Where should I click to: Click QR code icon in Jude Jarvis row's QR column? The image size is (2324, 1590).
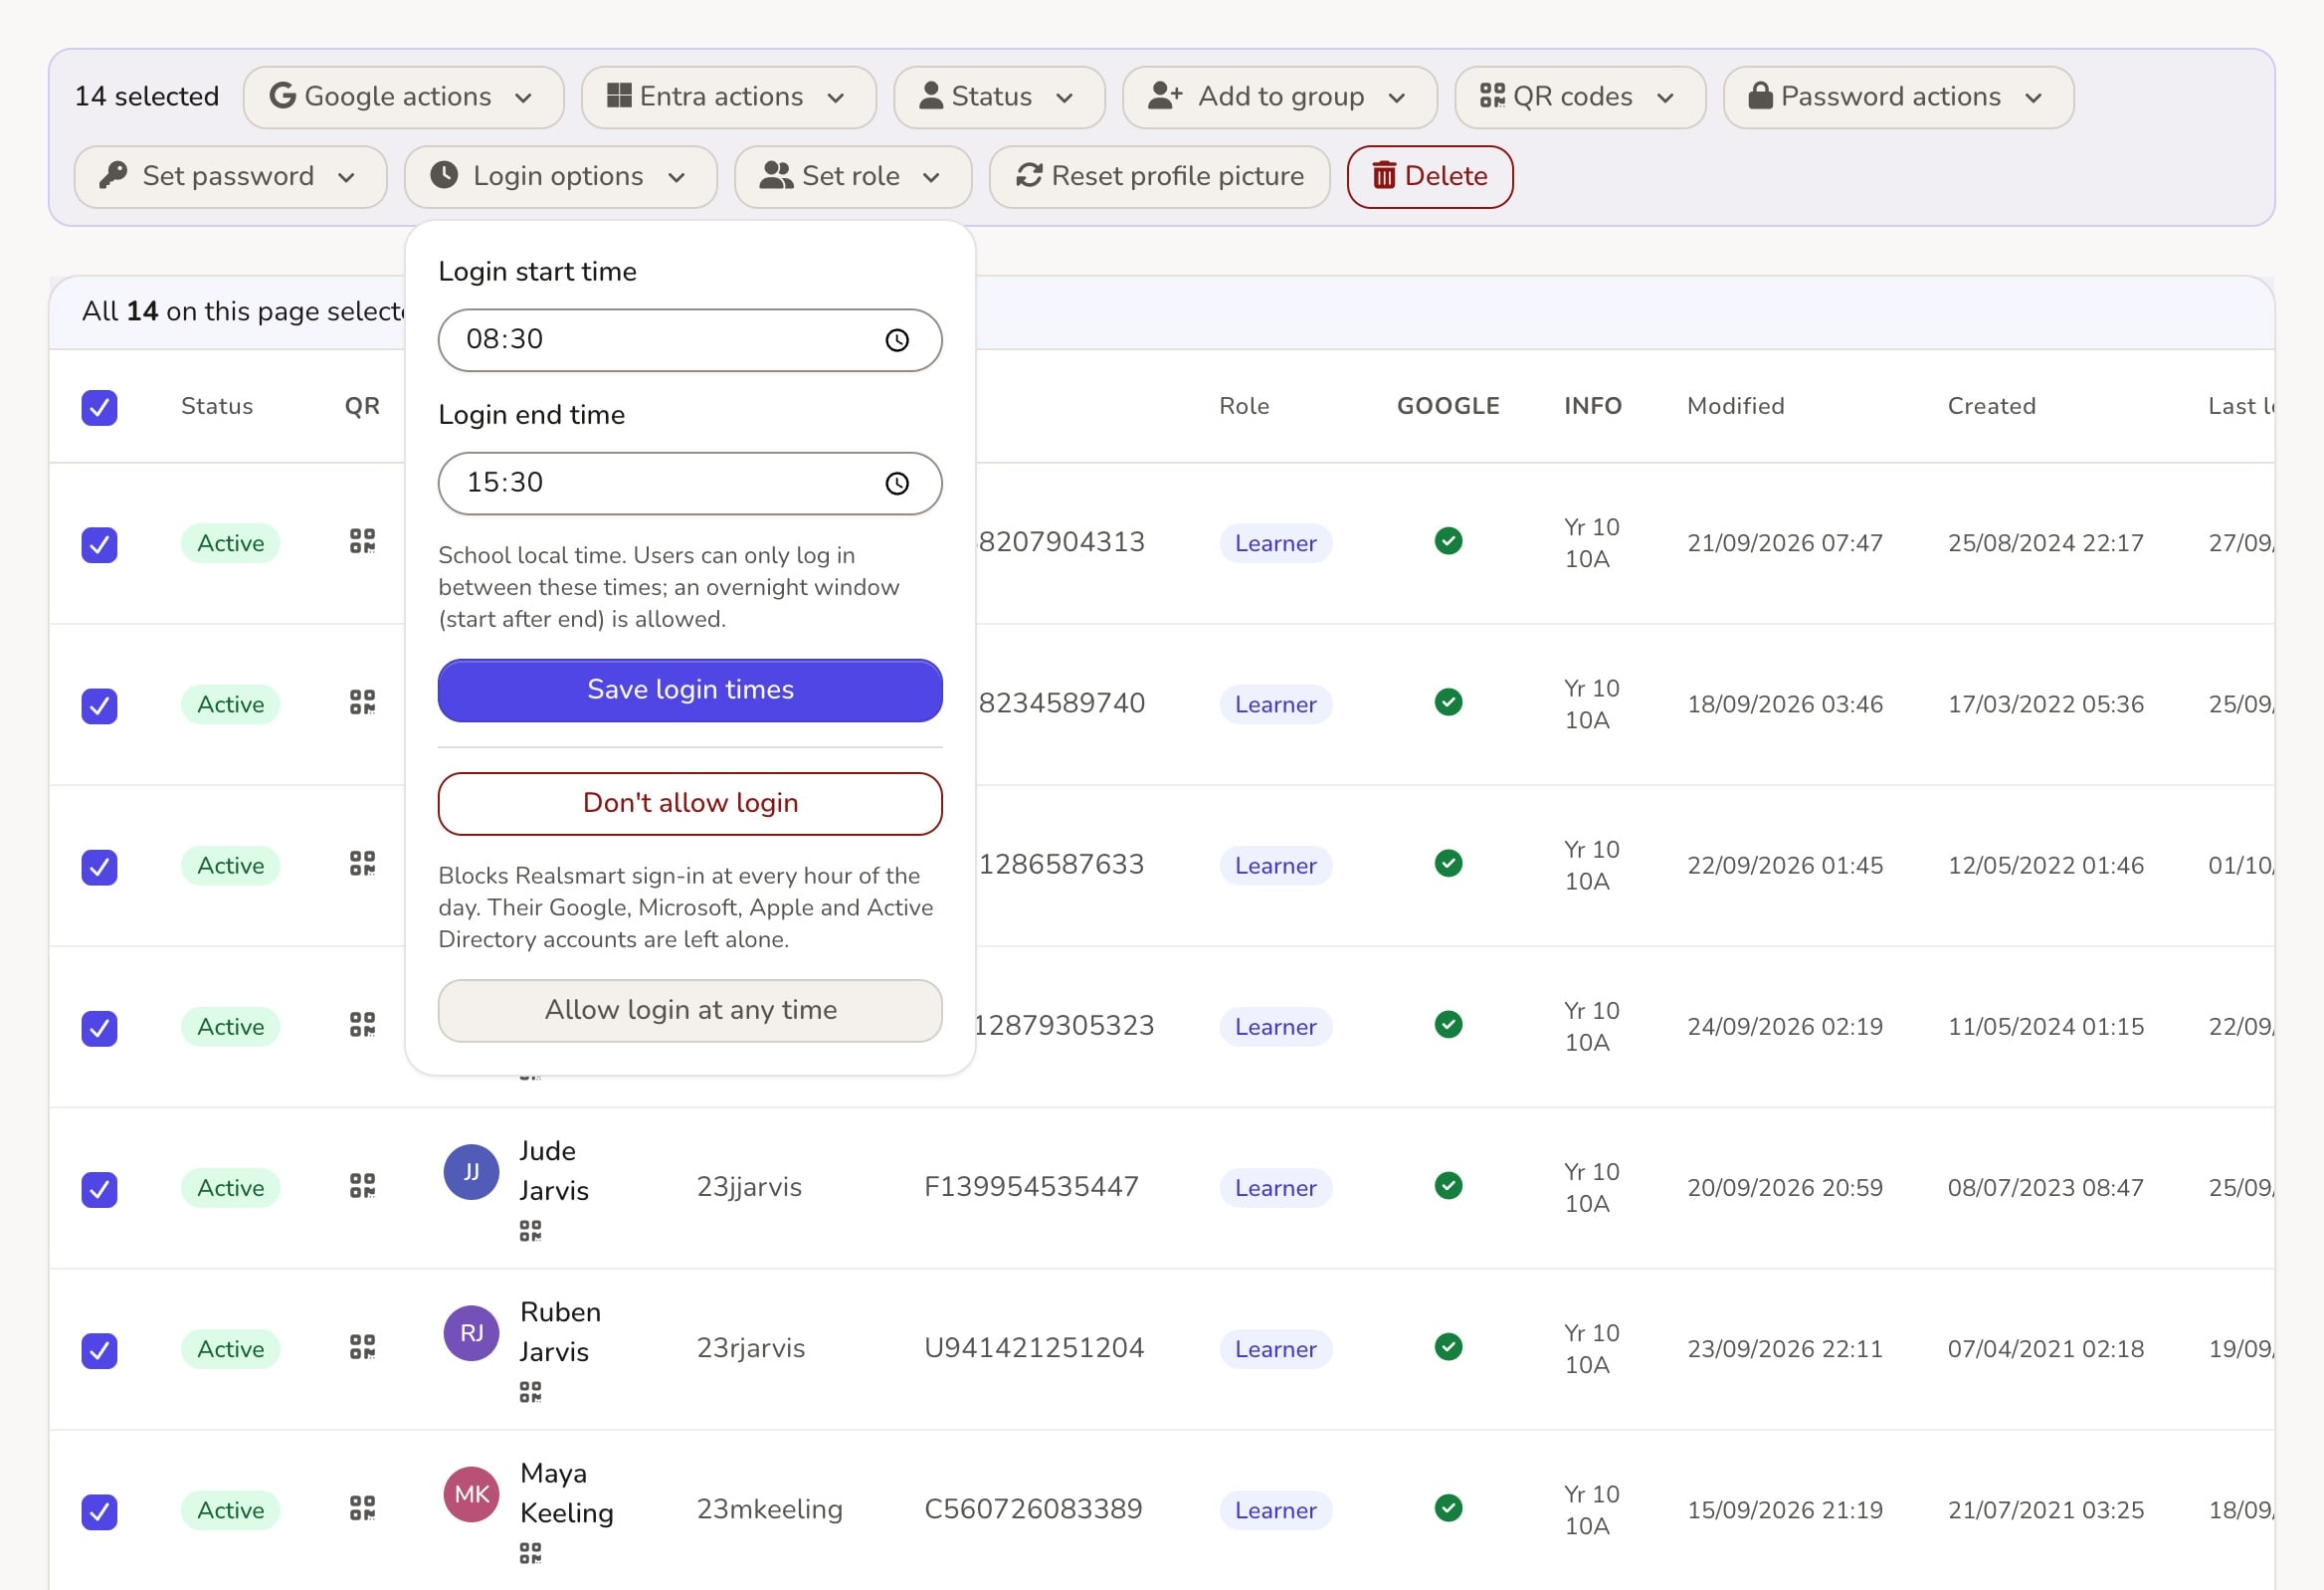pos(362,1186)
